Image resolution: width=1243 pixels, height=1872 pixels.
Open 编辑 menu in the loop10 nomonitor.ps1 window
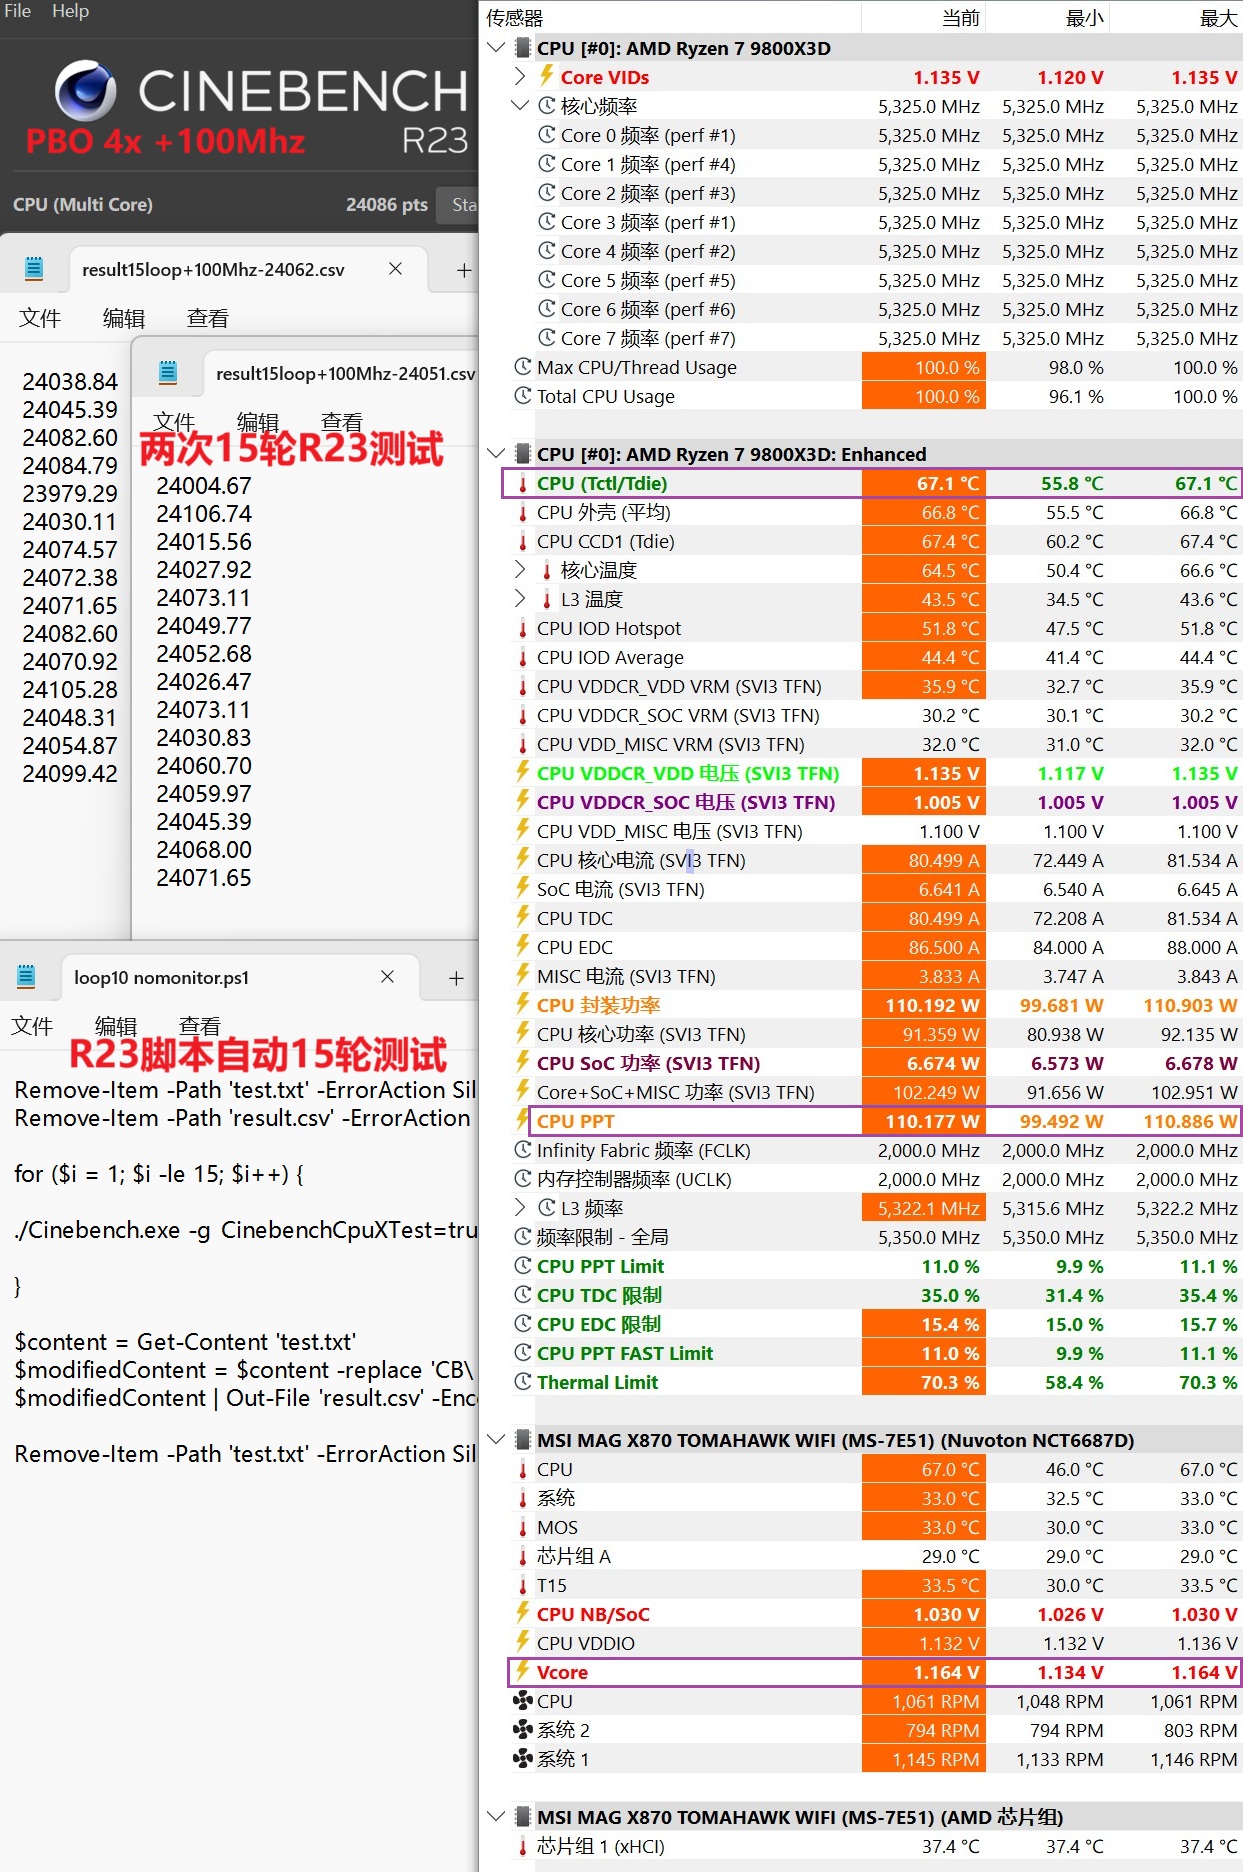(115, 1026)
